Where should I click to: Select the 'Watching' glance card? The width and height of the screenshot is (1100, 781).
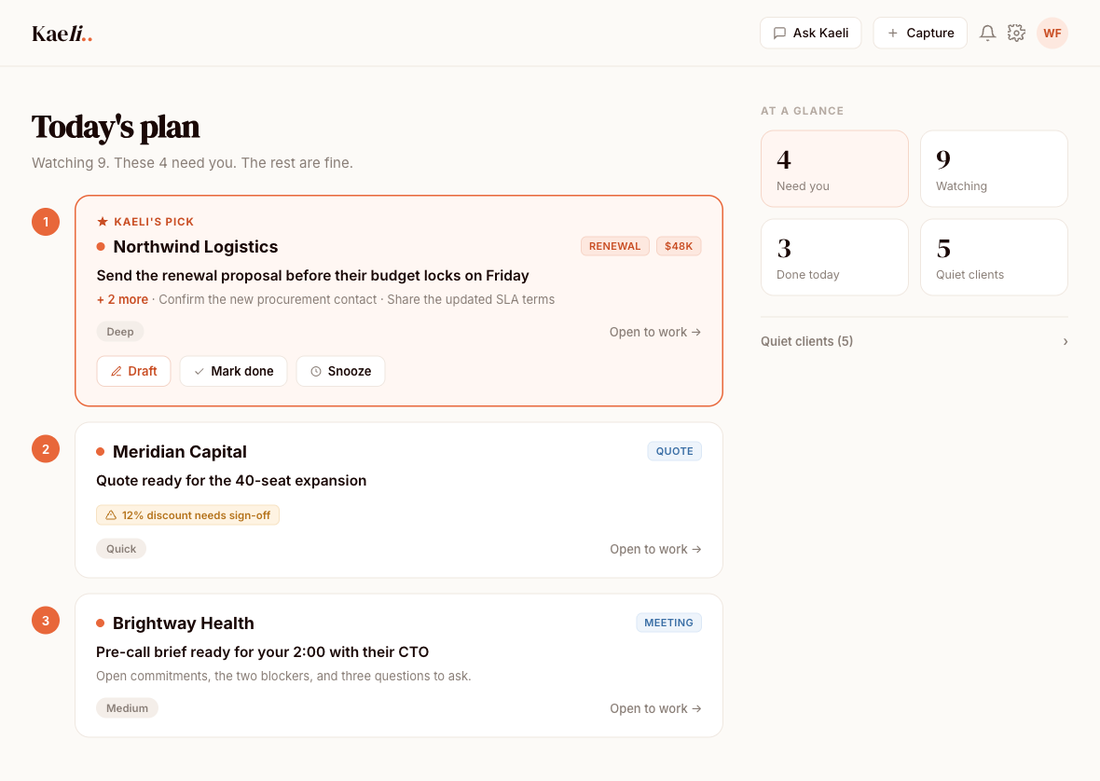[994, 168]
